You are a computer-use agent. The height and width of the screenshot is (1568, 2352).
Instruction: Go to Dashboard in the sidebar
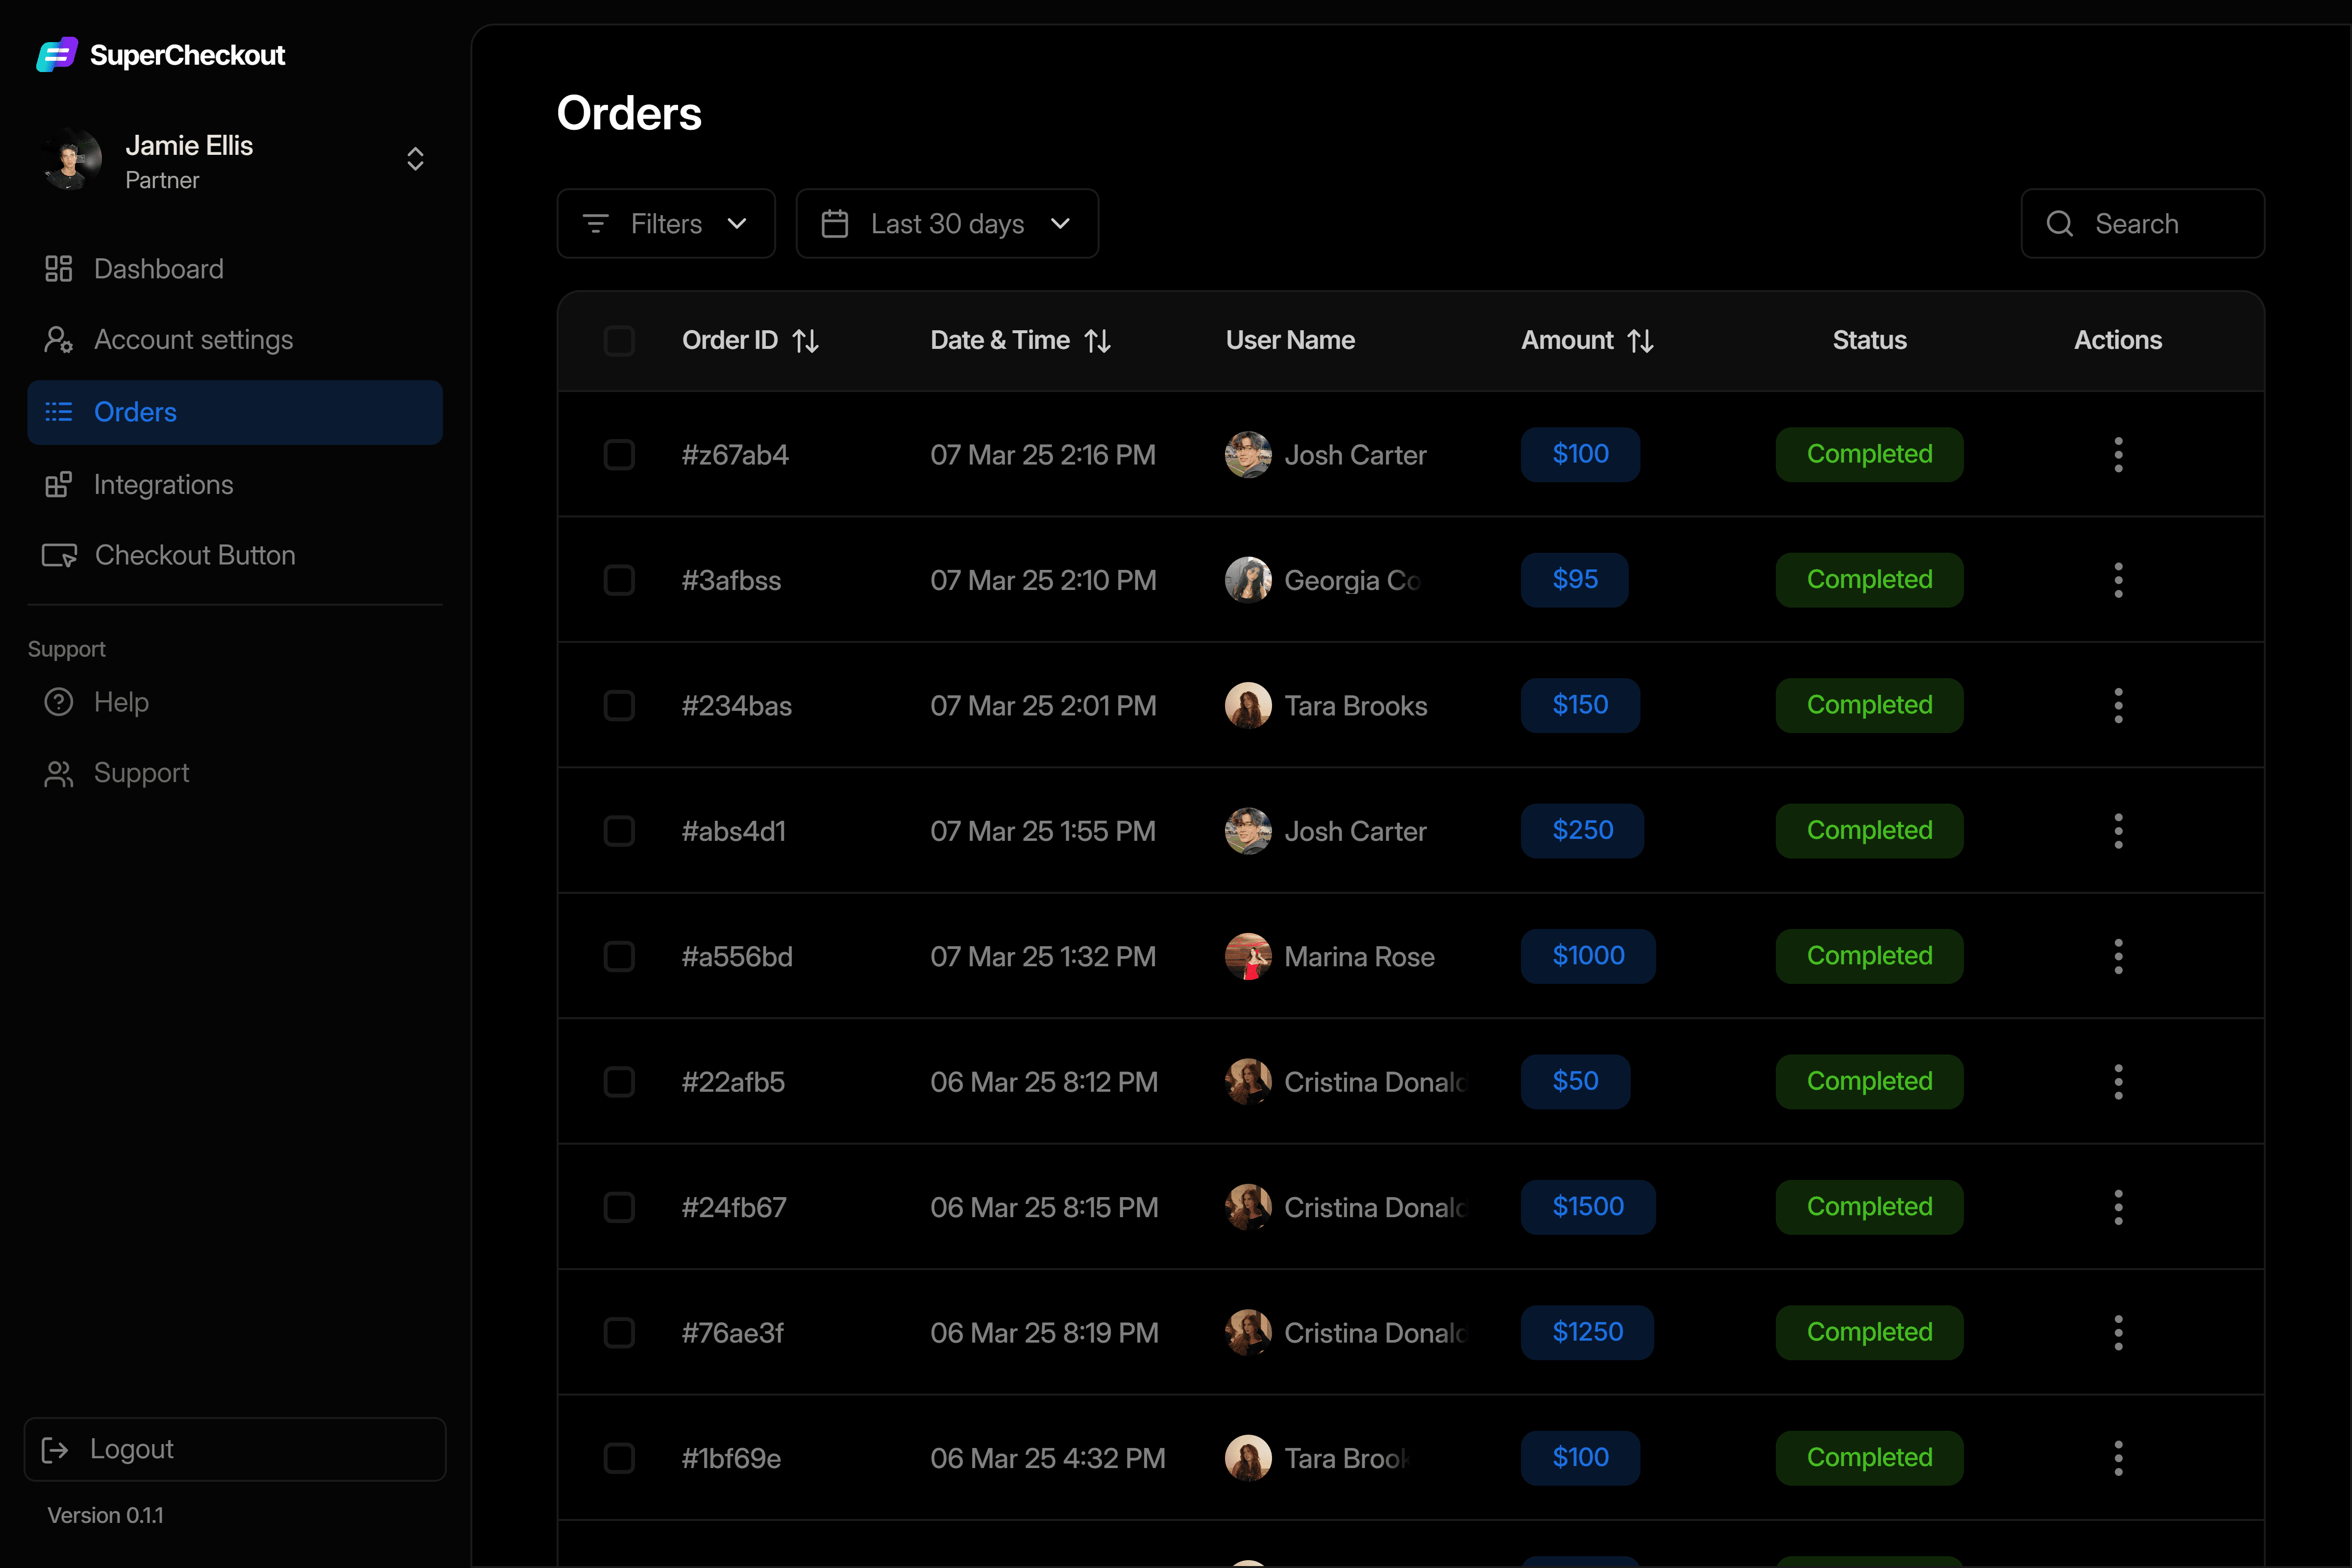pos(235,269)
